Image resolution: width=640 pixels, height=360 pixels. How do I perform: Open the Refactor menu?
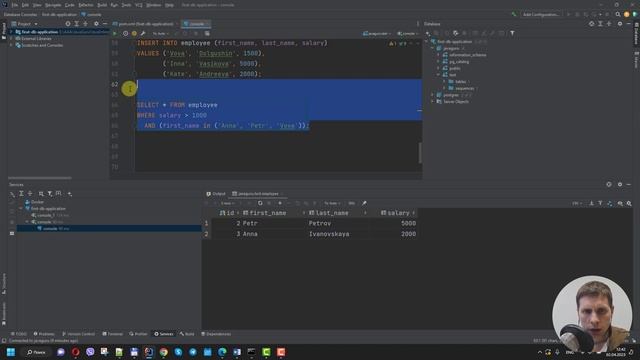[x=86, y=5]
